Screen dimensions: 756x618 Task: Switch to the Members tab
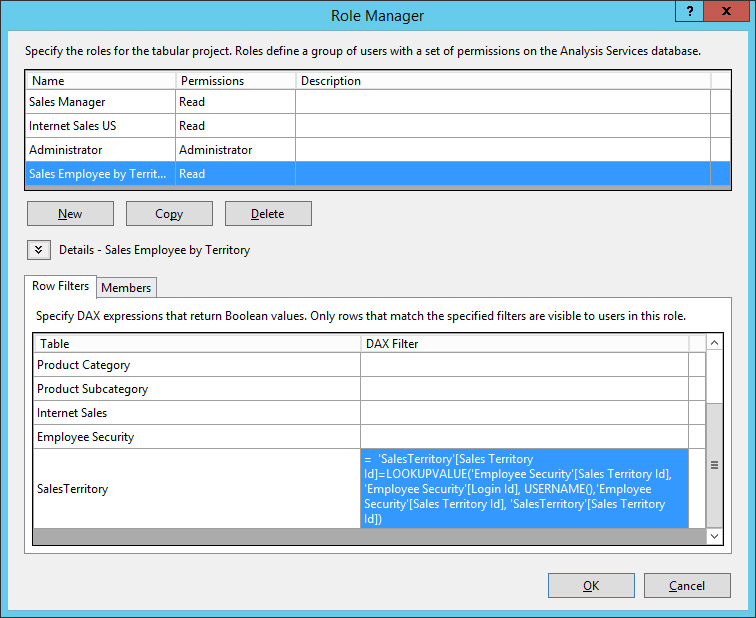tap(126, 288)
